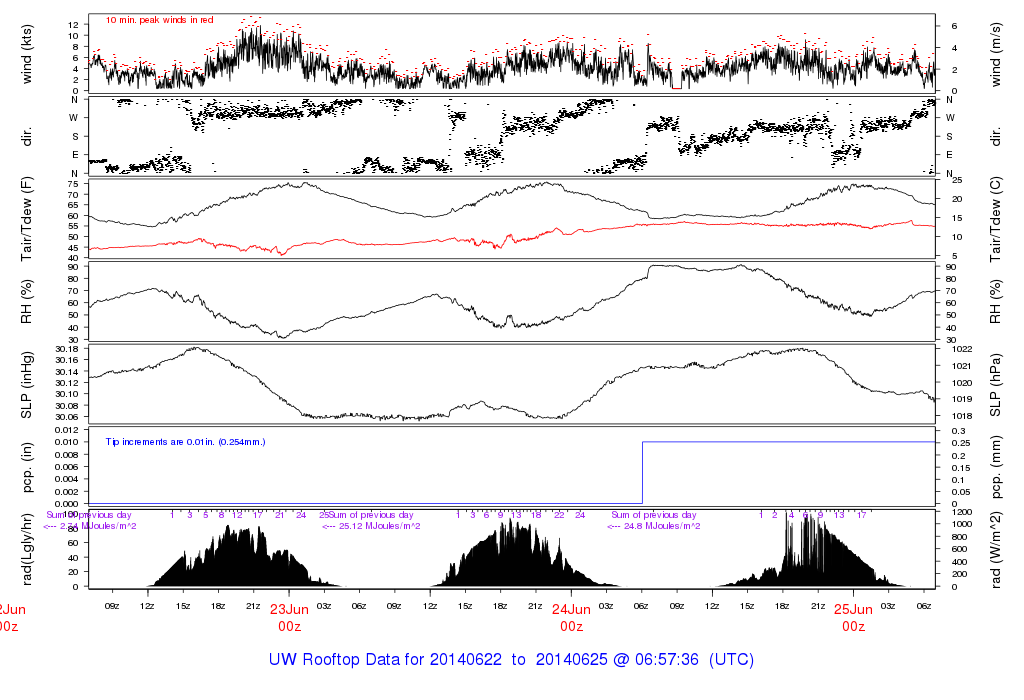
Task: Click the red '23Jun' date label
Action: pos(289,609)
